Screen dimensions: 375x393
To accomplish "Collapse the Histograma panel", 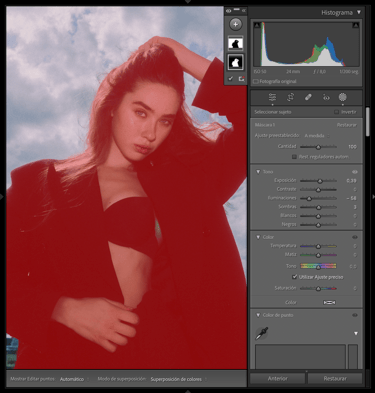I will pyautogui.click(x=359, y=12).
